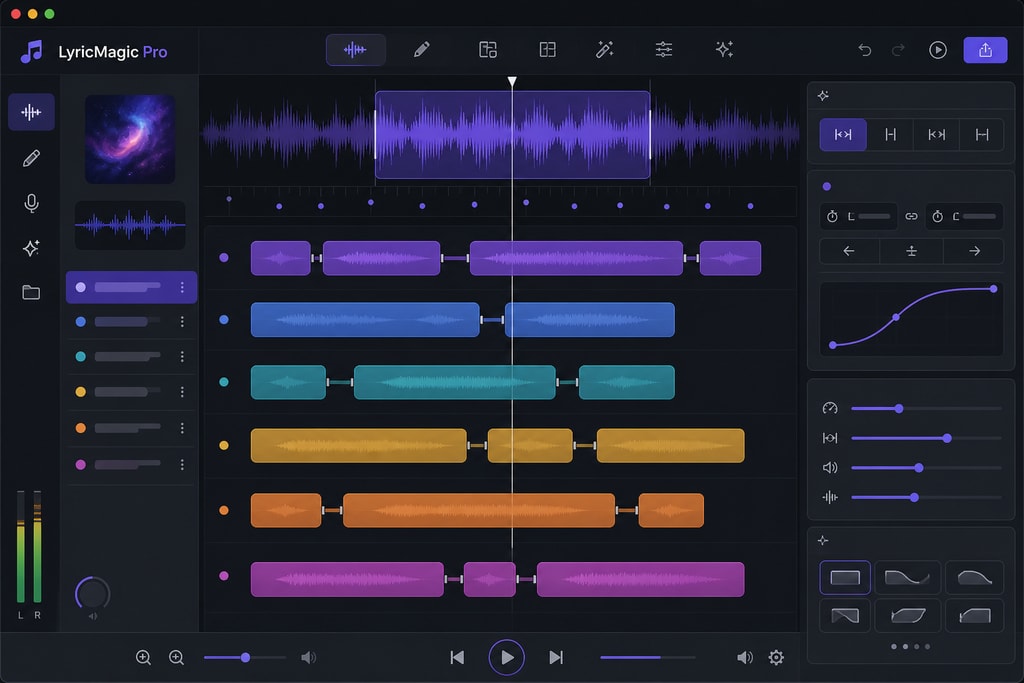1024x683 pixels.
Task: Select the purple track in track list
Action: click(x=131, y=287)
